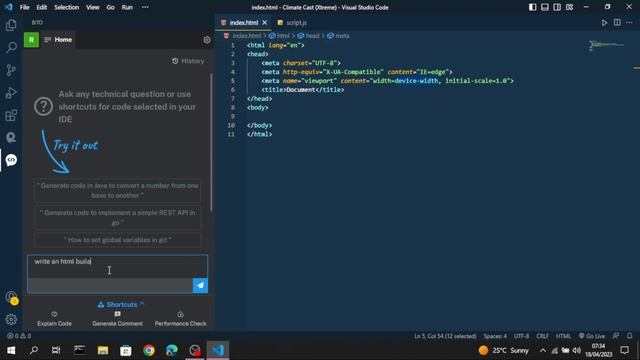Open Google Chrome from taskbar
This screenshot has height=360, width=640.
149,350
